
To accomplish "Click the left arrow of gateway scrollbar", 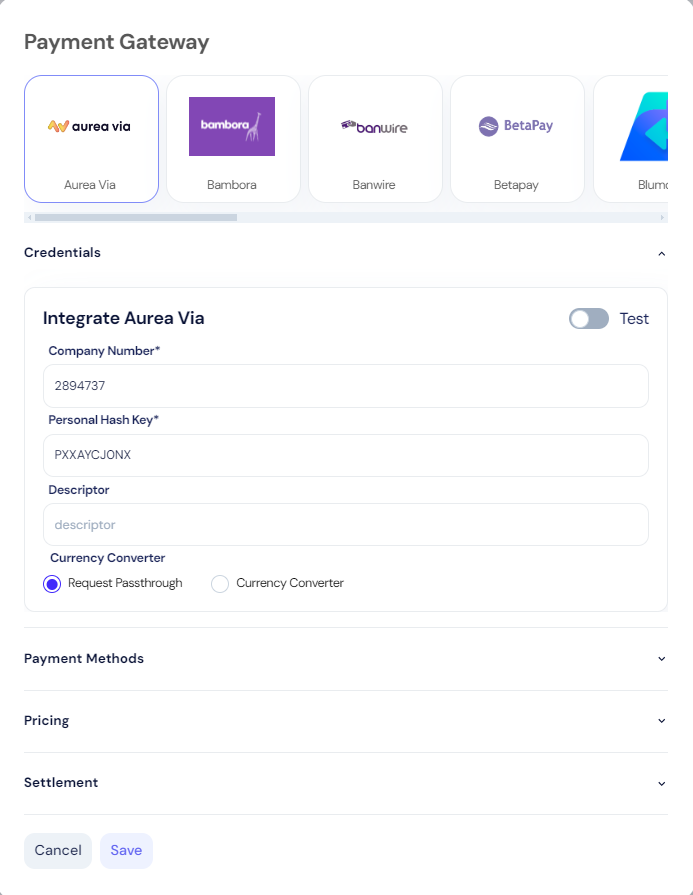I will click(30, 217).
